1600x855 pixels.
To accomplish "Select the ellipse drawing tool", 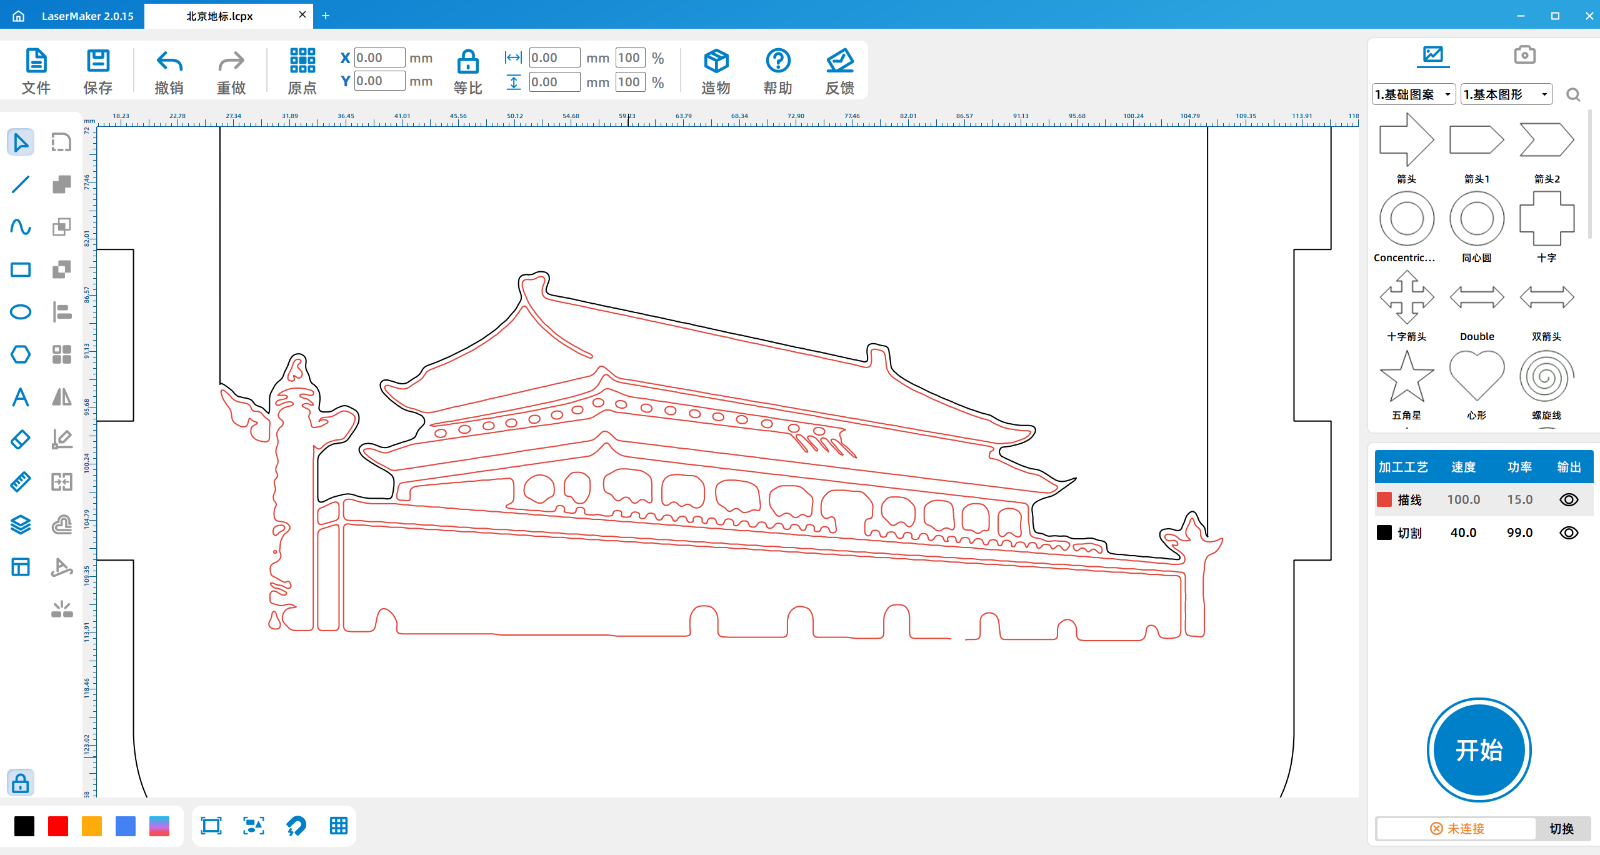I will pyautogui.click(x=20, y=312).
